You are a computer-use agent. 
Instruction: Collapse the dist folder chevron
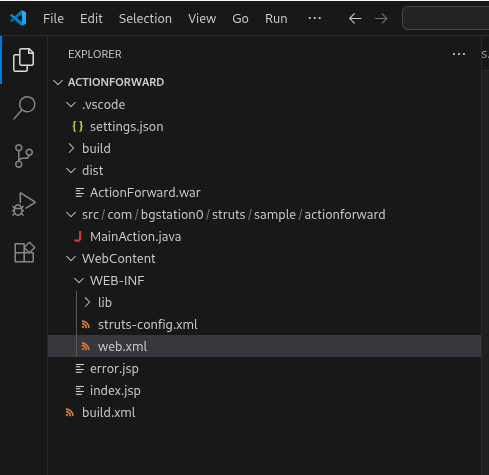point(71,171)
